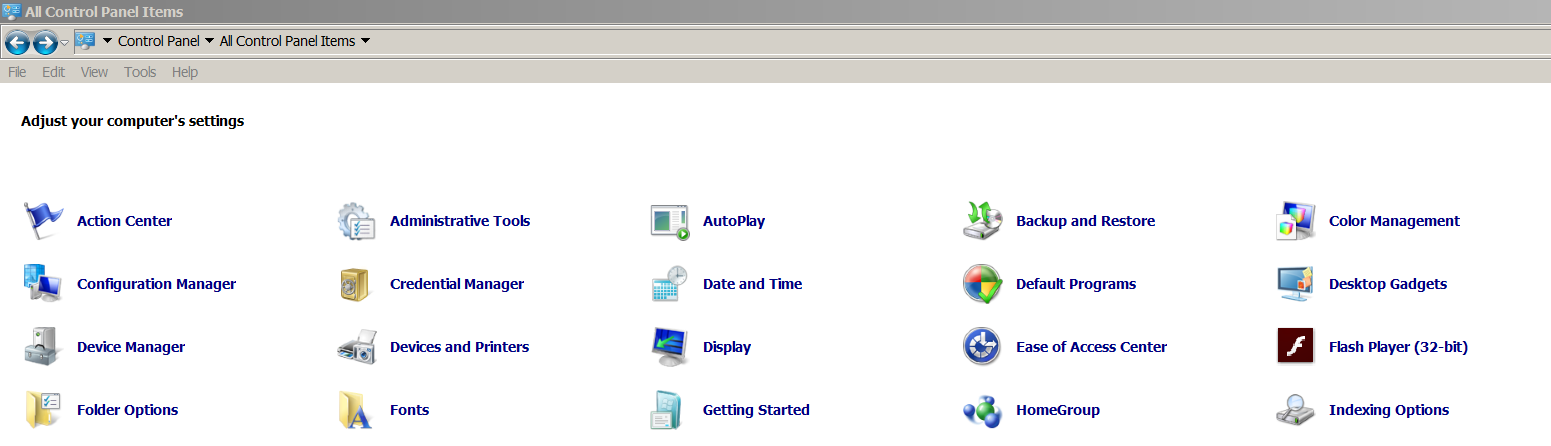Open the Tools menu
Viewport: 1551px width, 446px height.
coord(140,72)
